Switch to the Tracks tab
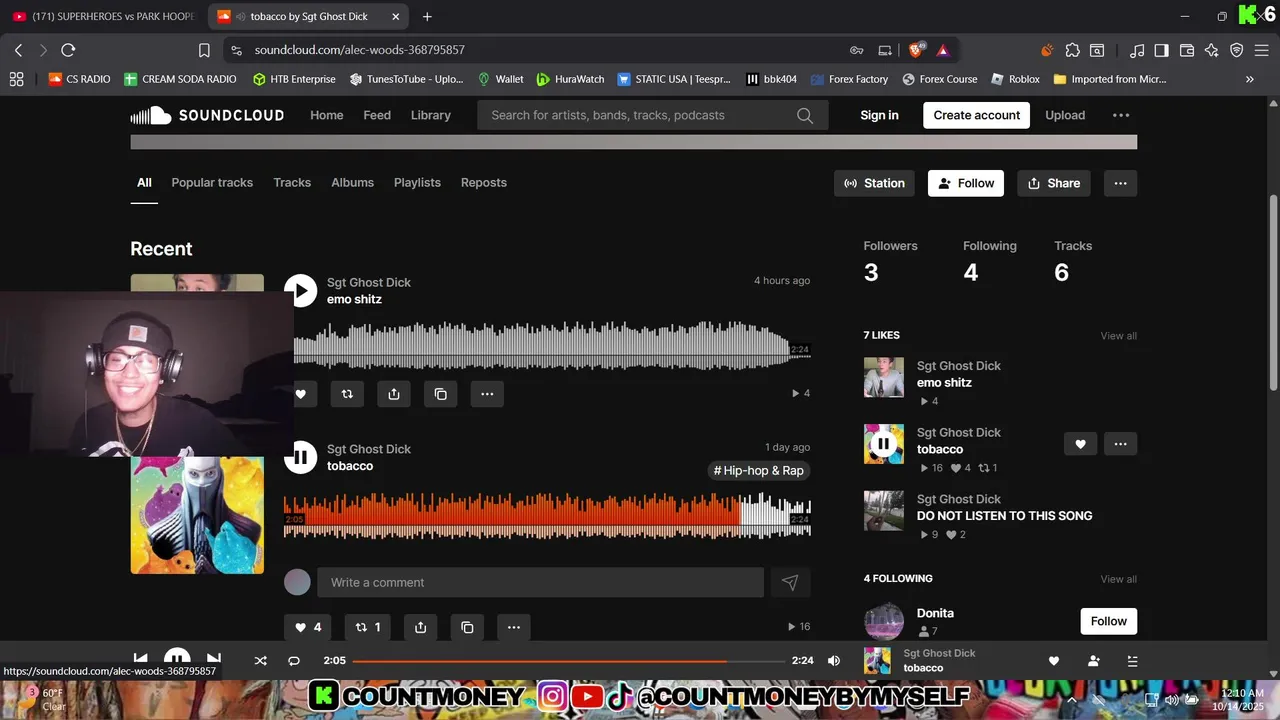This screenshot has width=1280, height=720. coord(292,182)
